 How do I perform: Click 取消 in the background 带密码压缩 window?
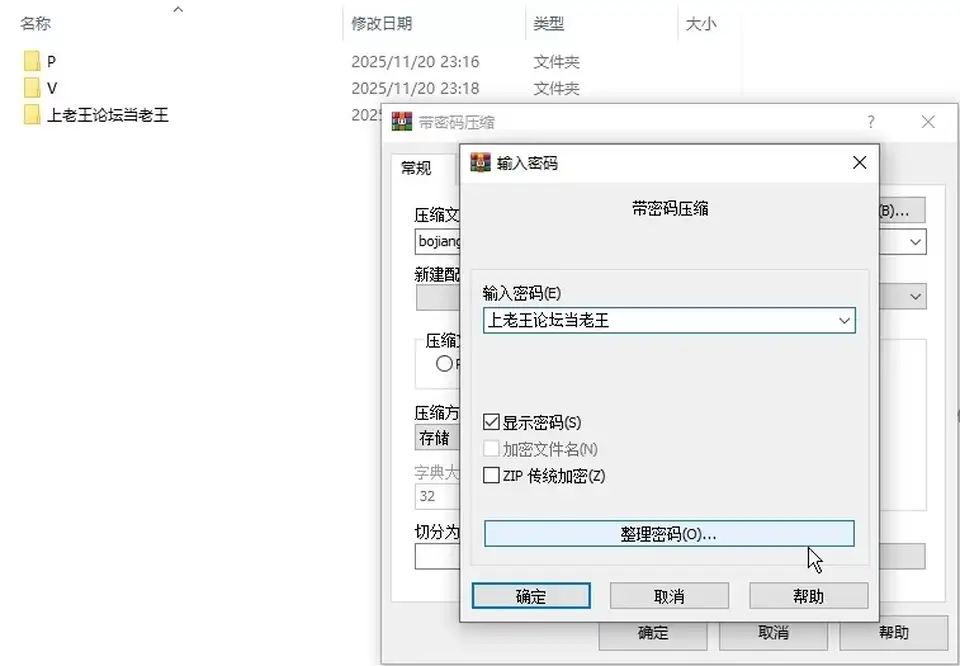click(773, 635)
